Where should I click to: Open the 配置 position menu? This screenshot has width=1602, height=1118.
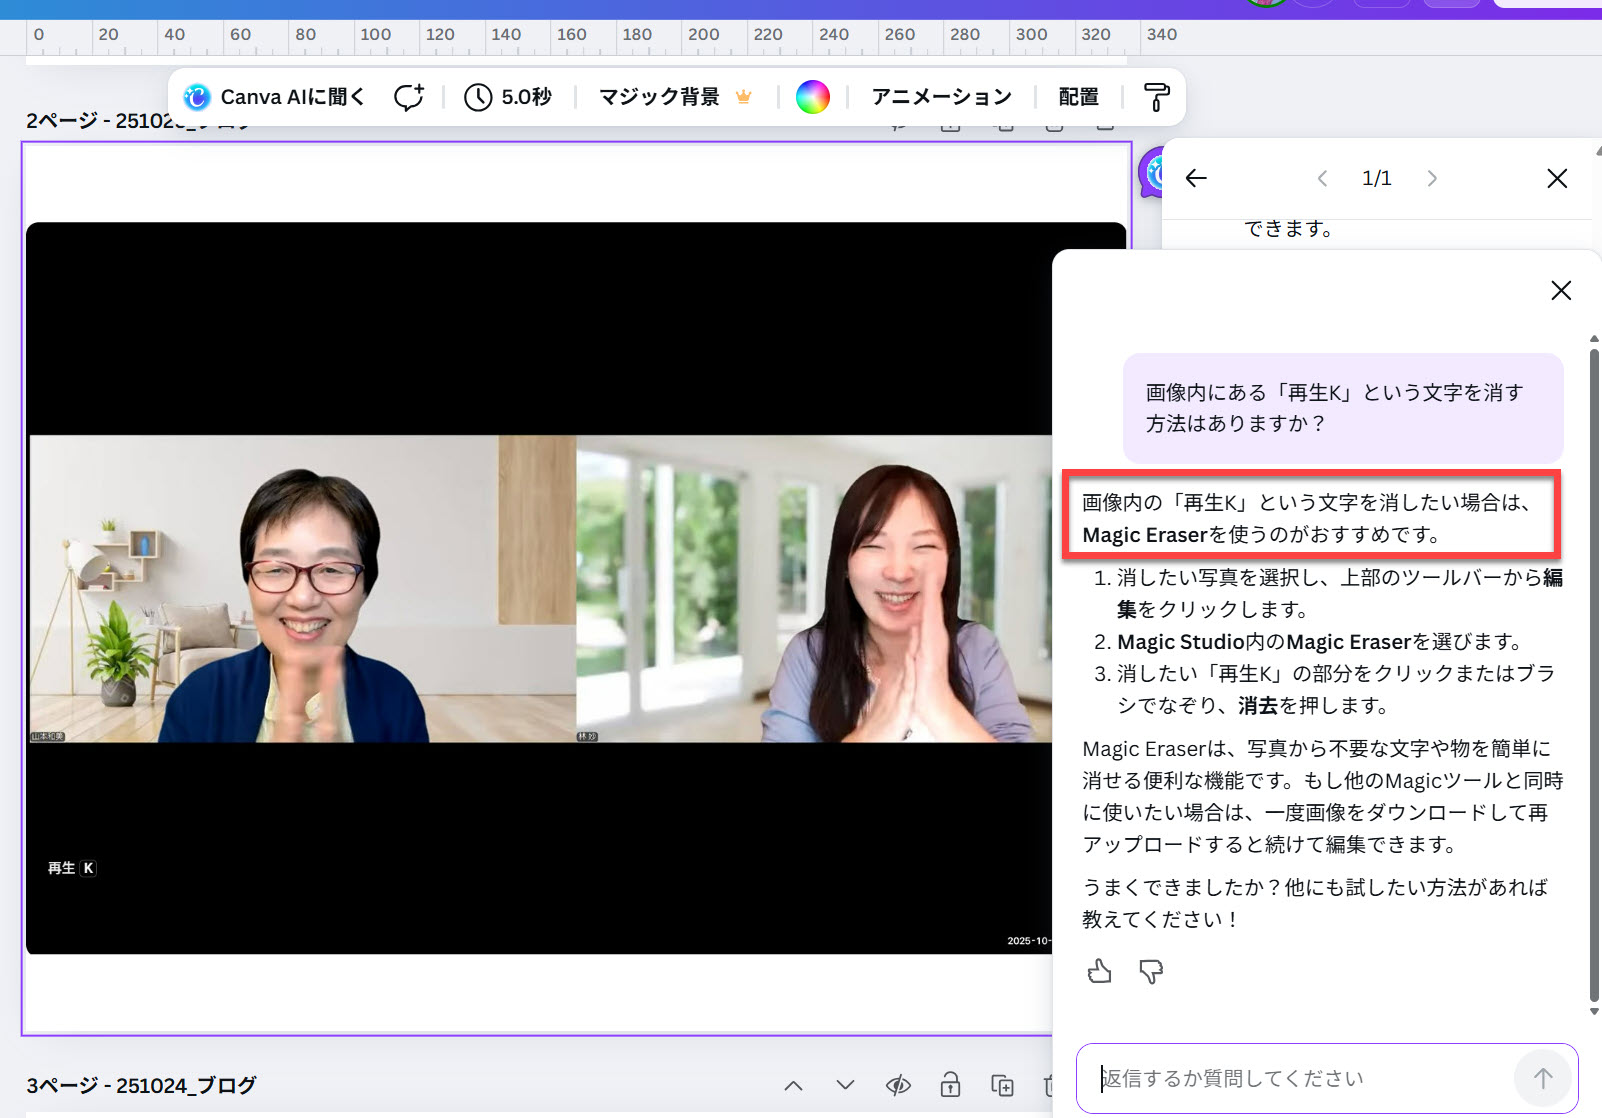(x=1078, y=97)
